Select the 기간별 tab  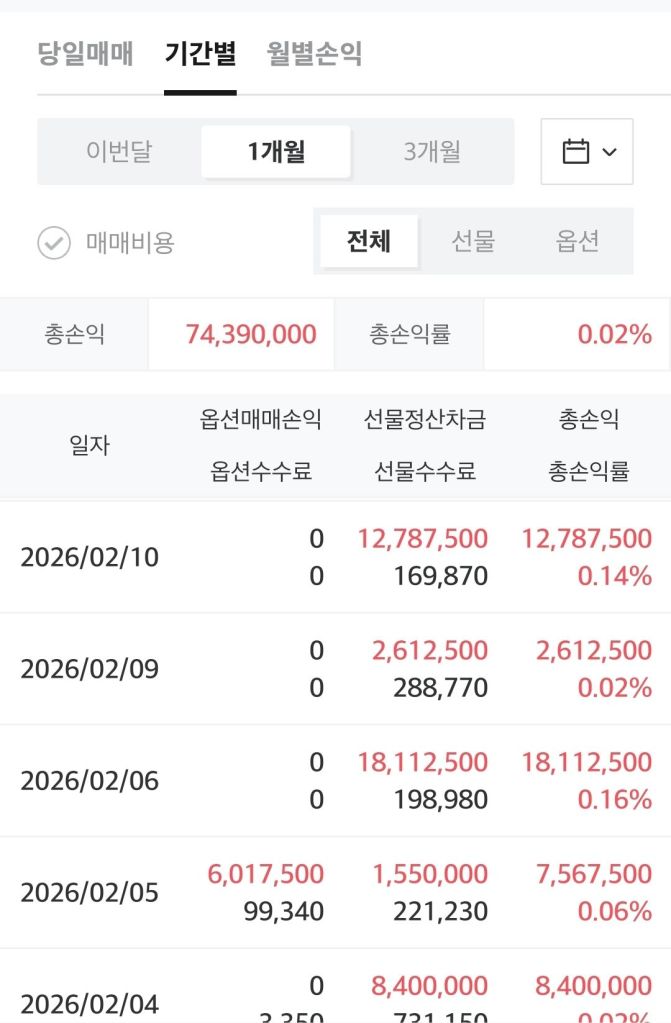[200, 53]
